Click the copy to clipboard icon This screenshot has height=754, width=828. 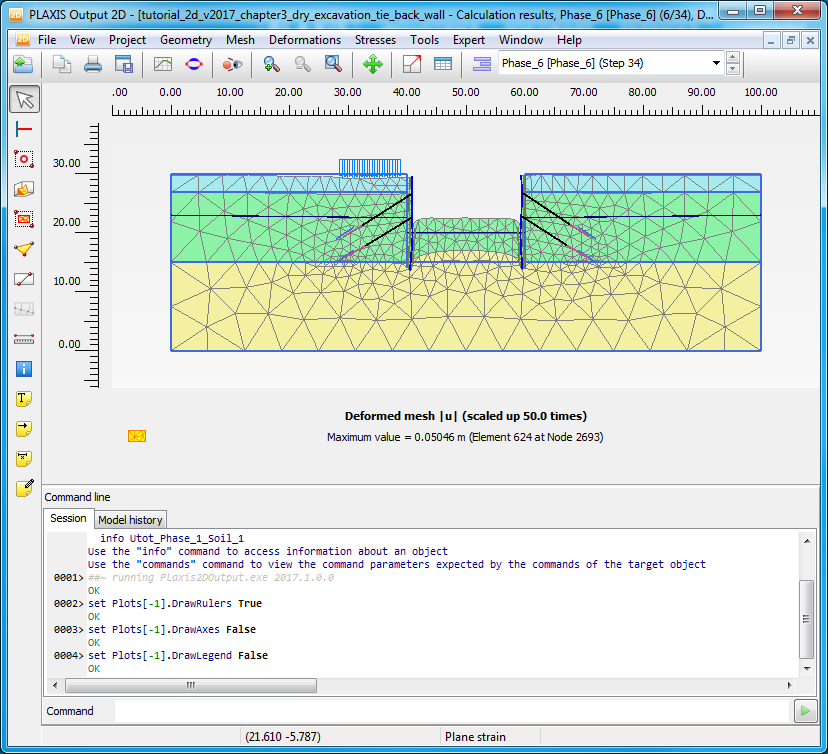62,64
